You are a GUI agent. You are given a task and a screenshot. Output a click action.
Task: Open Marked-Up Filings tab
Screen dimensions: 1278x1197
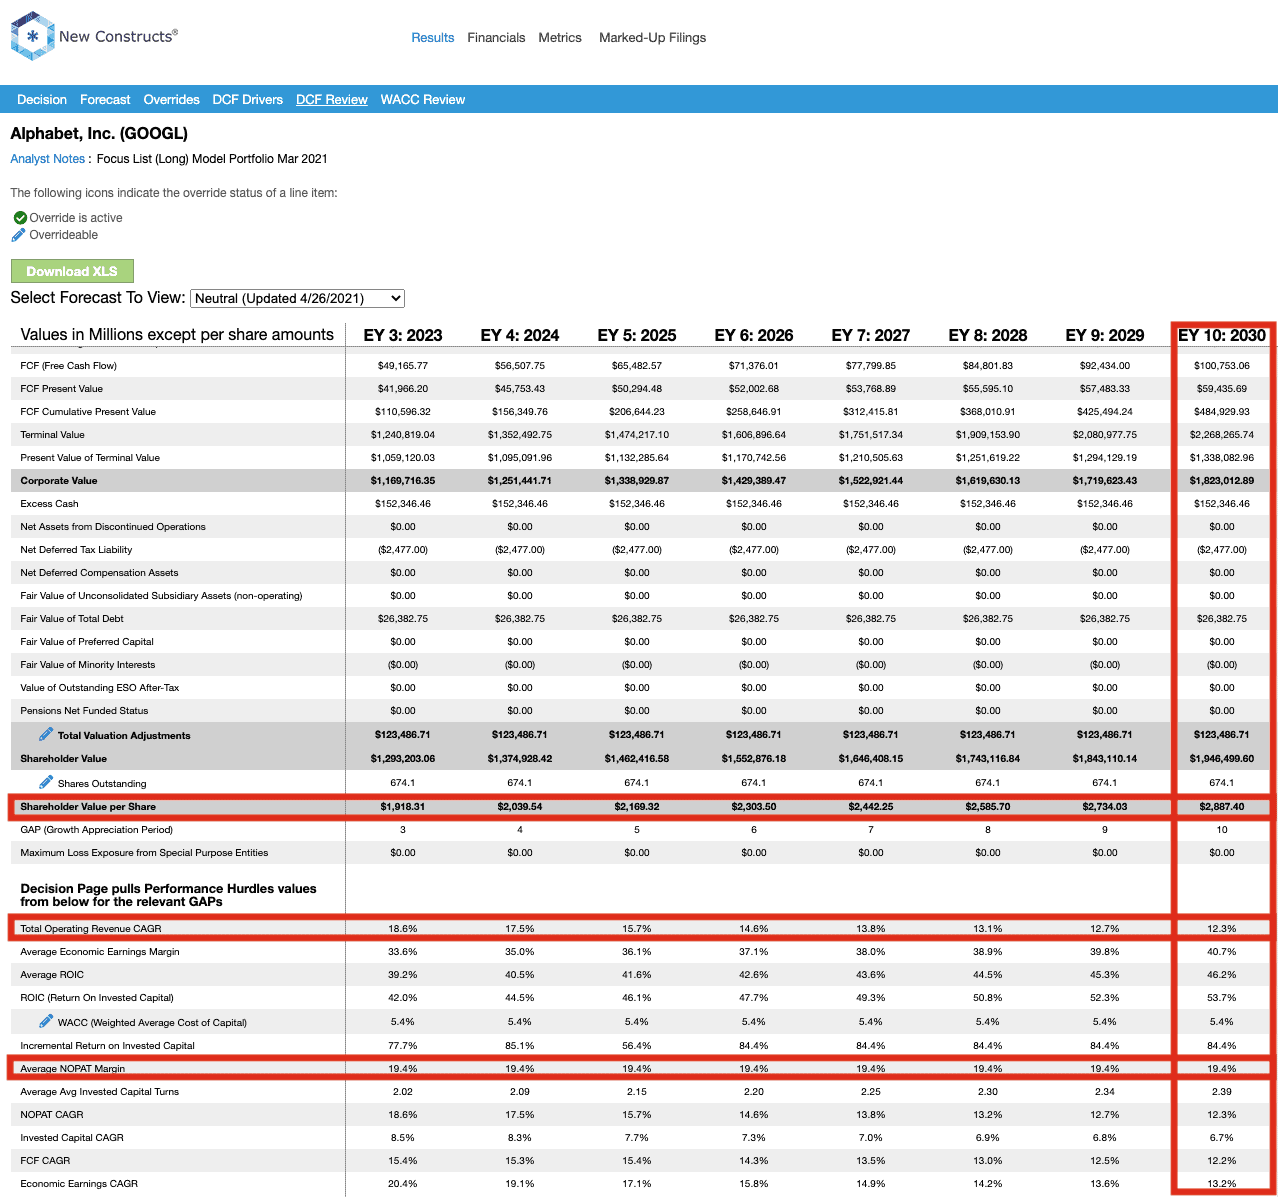click(x=652, y=38)
